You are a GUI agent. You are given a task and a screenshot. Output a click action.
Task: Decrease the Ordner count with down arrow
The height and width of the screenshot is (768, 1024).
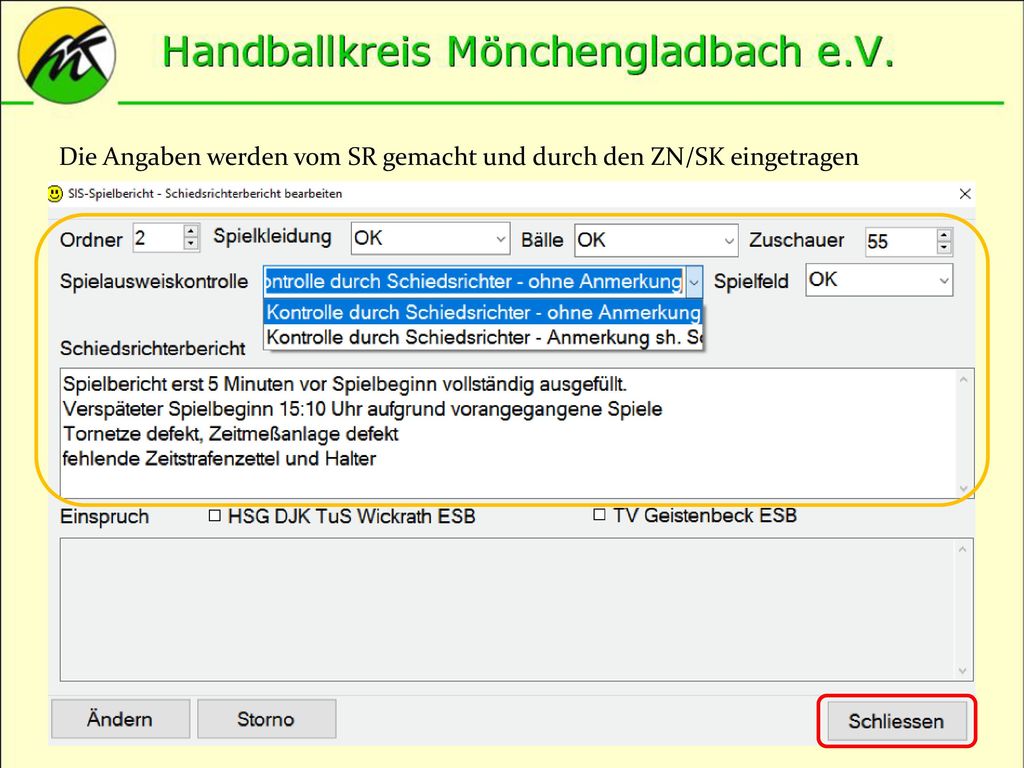tap(191, 244)
